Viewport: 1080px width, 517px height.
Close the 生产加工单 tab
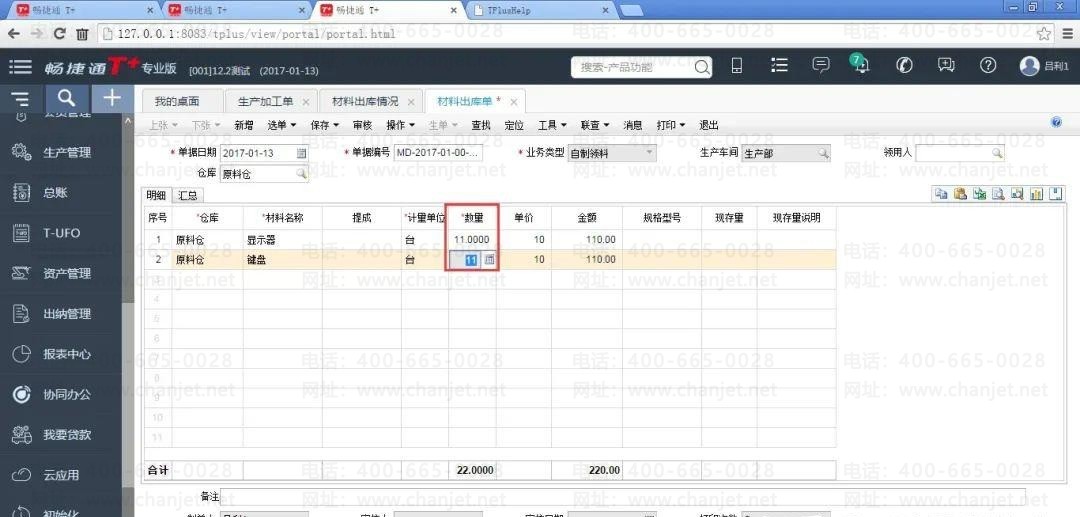tap(306, 101)
